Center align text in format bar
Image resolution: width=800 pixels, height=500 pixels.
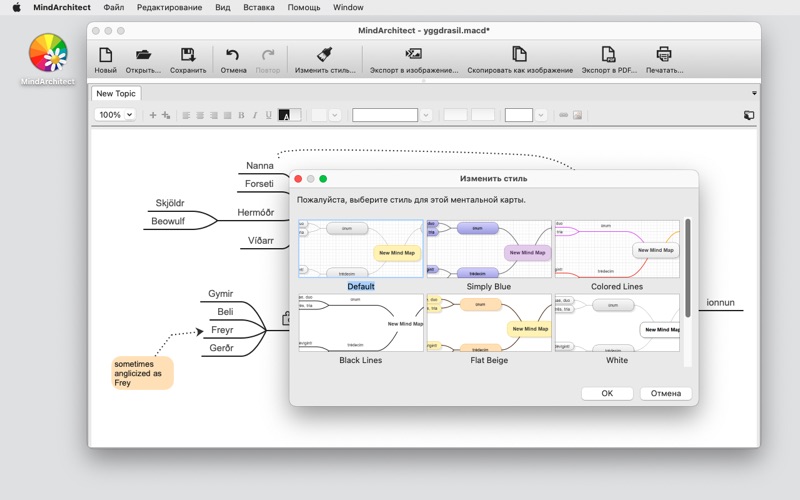pos(200,115)
